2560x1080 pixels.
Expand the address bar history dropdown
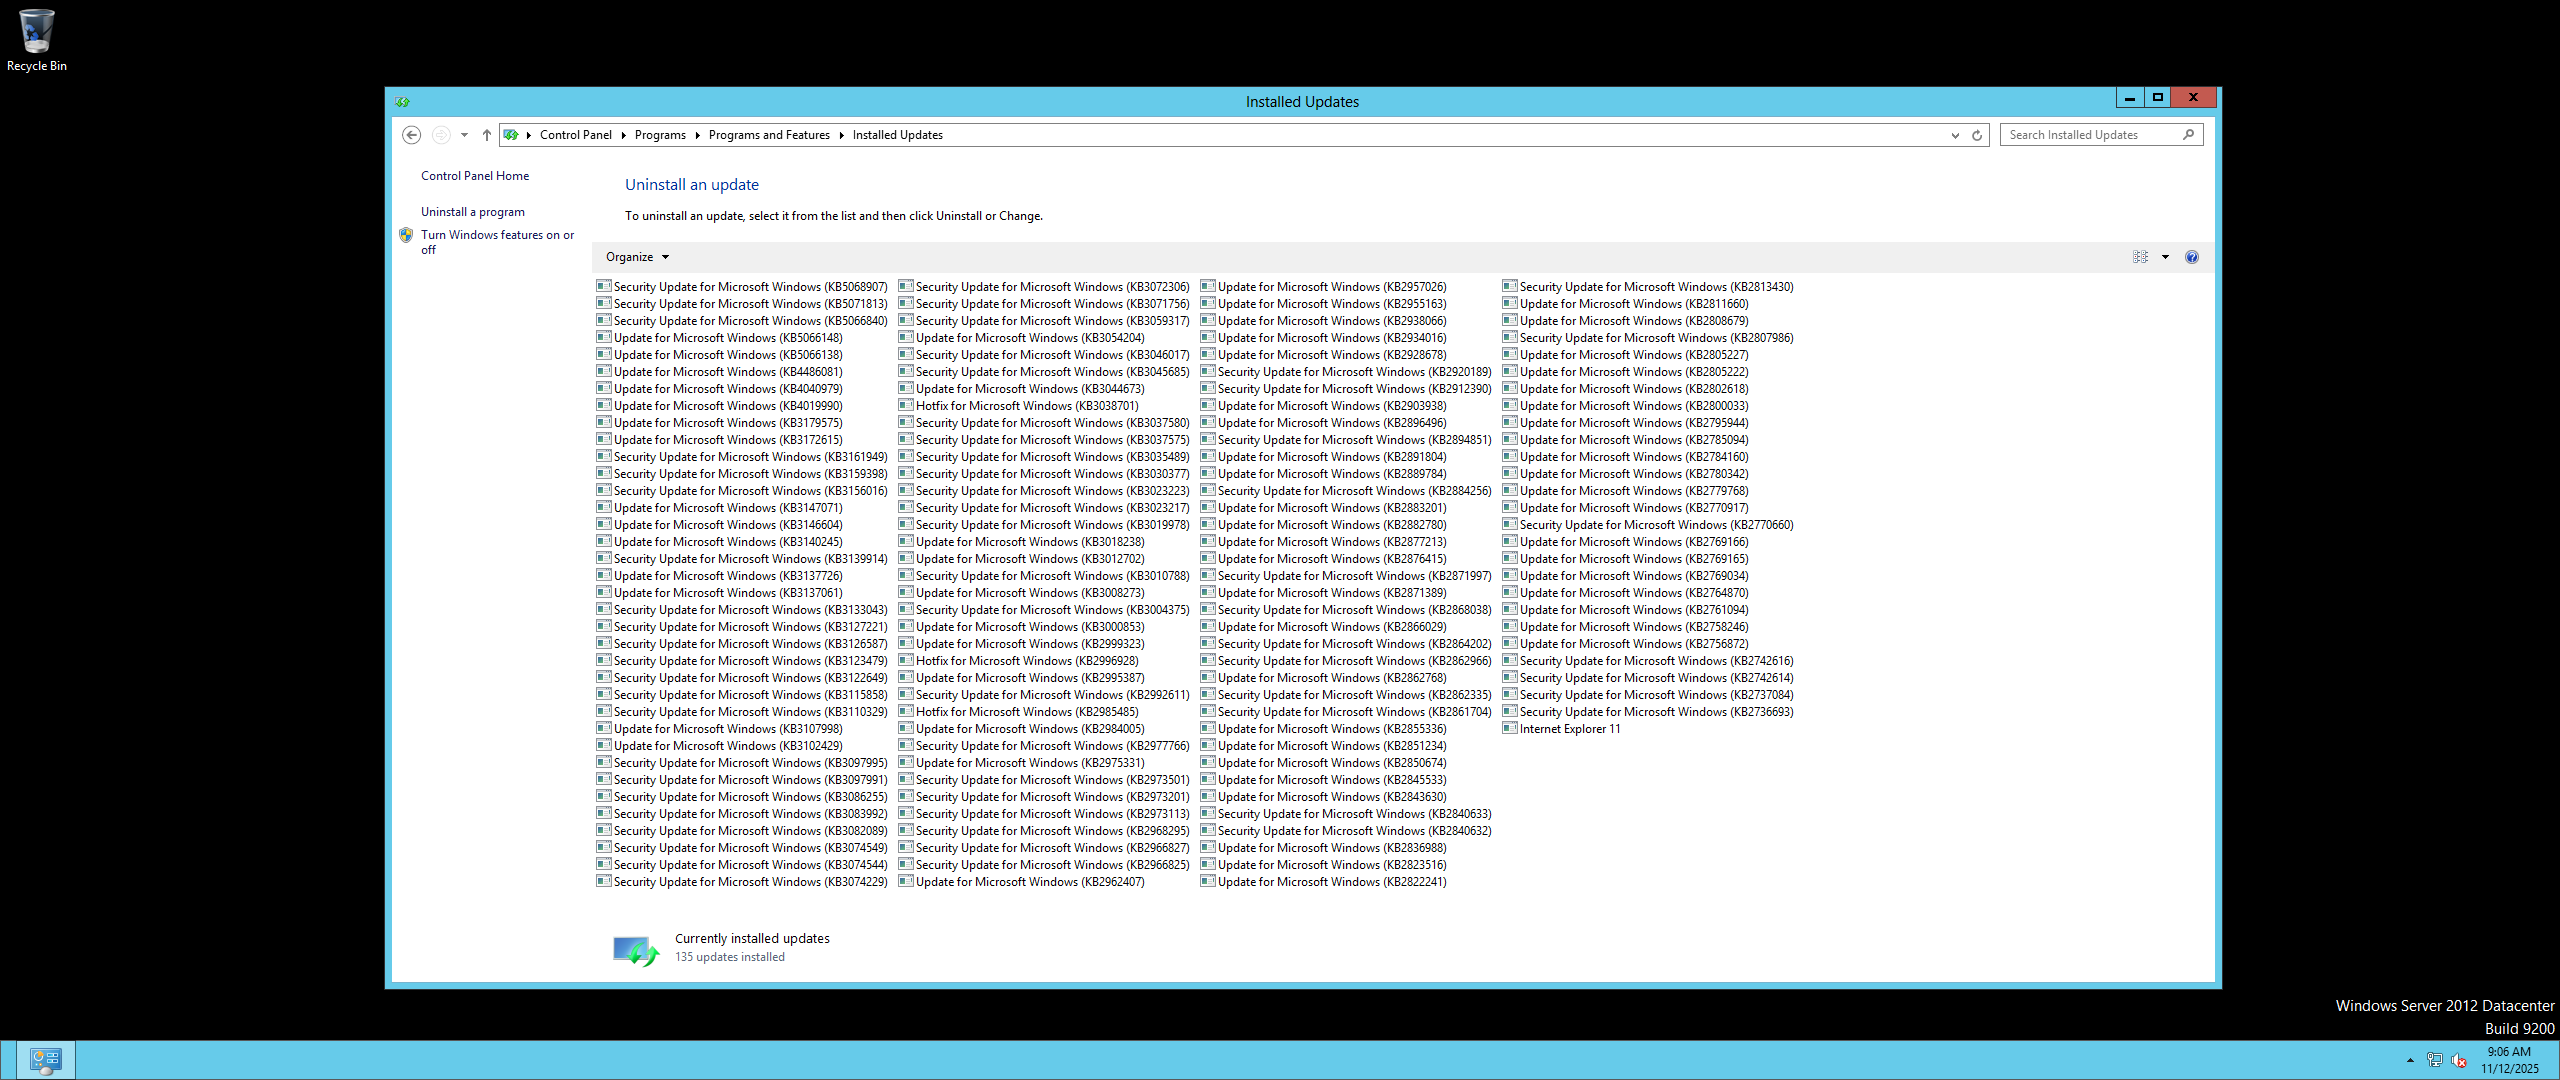(x=1955, y=135)
